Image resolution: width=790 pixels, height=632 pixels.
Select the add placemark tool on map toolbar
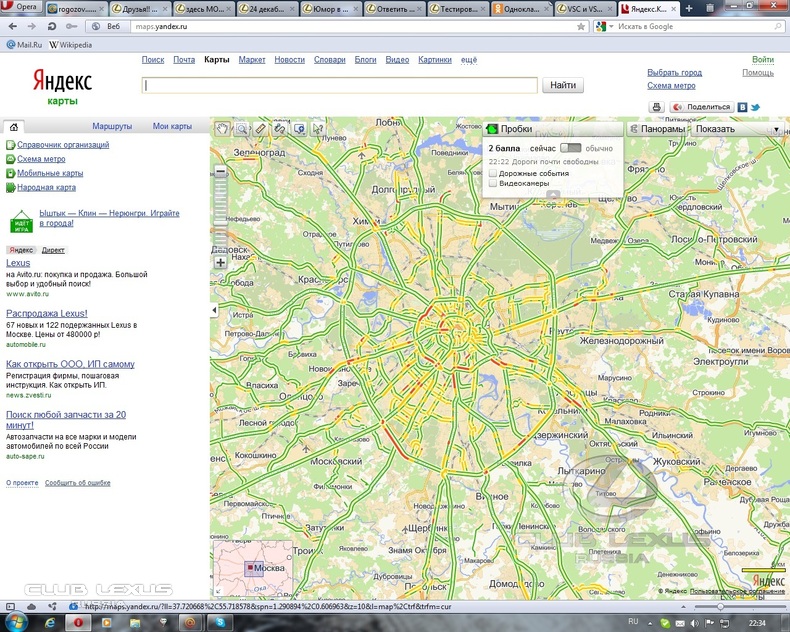coord(299,129)
